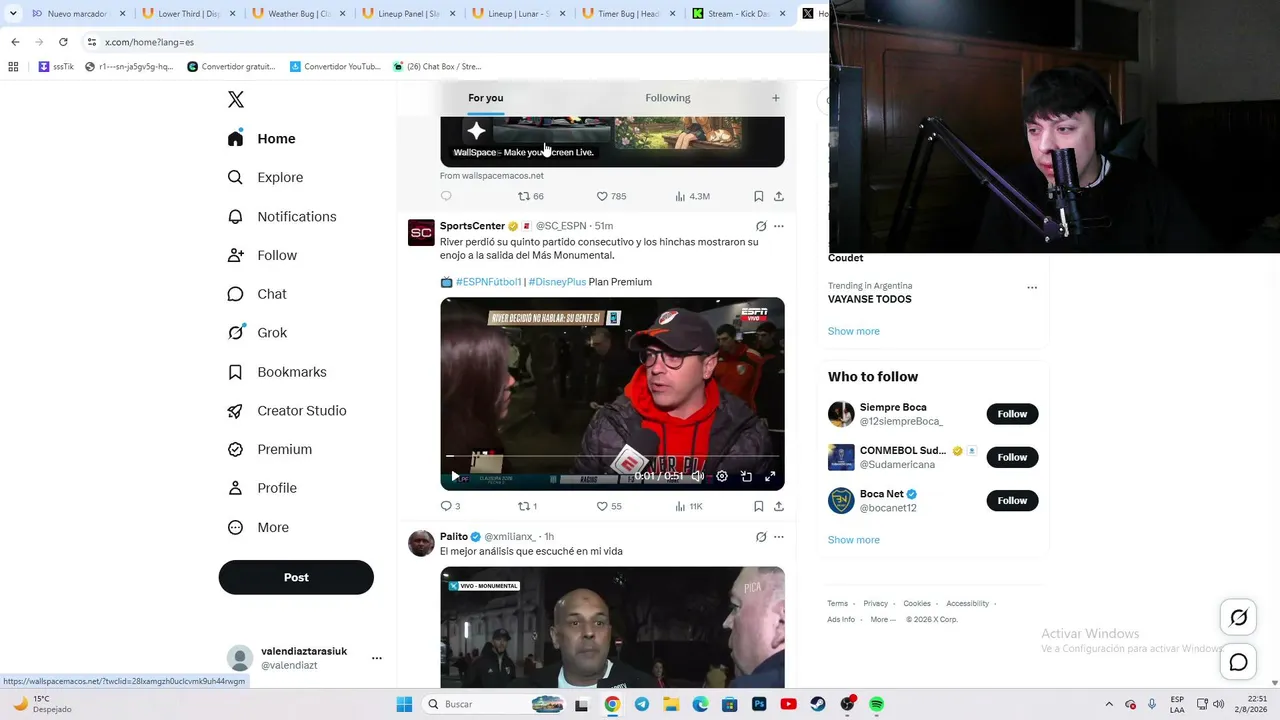Select the For you timeline tab

[x=486, y=98]
